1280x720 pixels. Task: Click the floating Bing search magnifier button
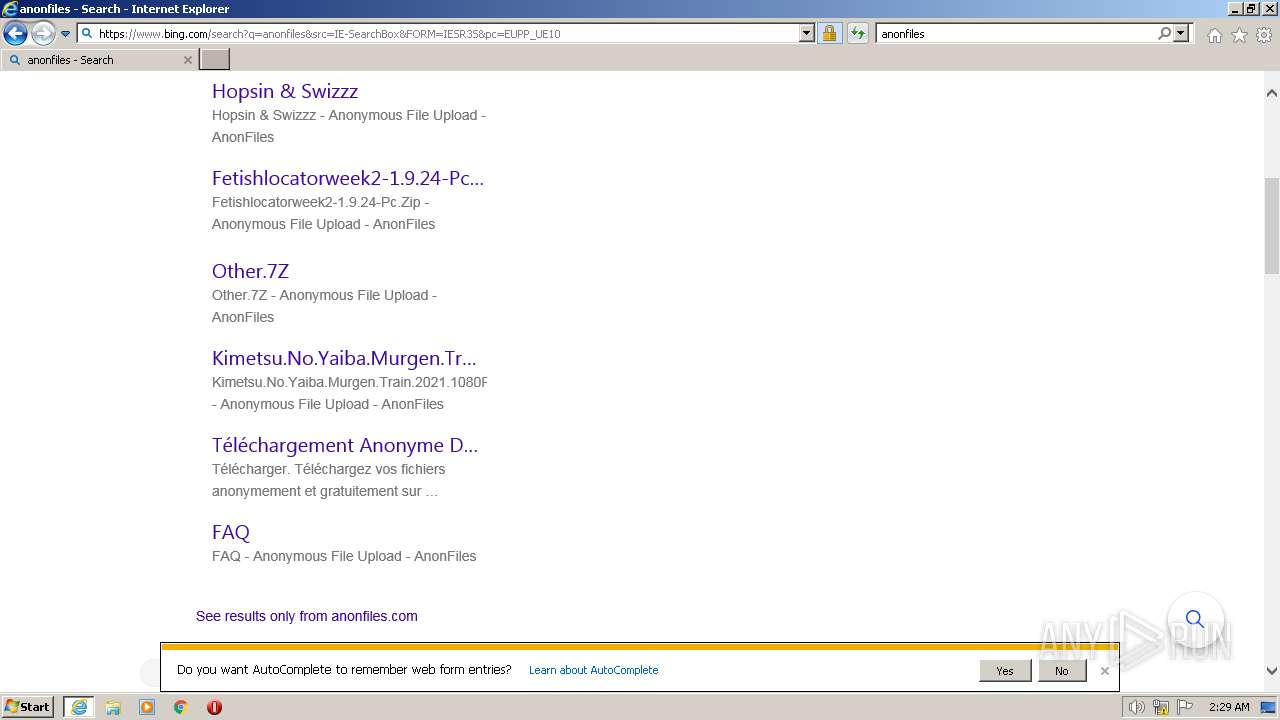[x=1195, y=619]
